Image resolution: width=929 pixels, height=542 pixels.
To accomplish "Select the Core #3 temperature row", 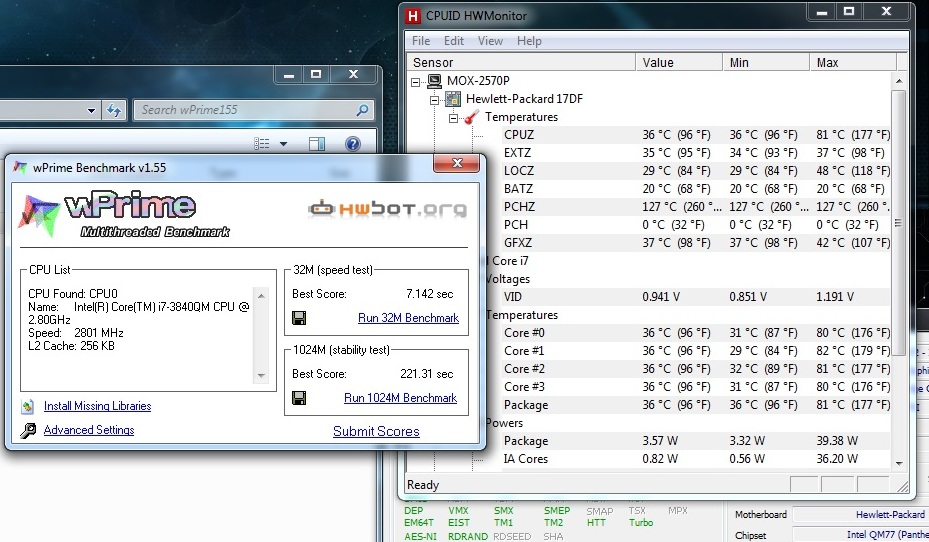I will 696,387.
